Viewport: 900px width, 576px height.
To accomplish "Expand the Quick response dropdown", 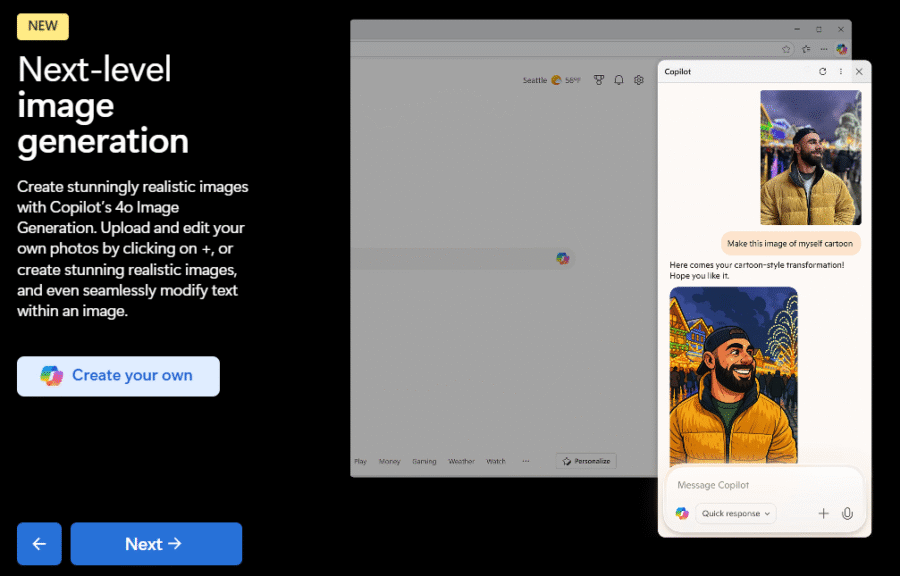I will coord(736,513).
